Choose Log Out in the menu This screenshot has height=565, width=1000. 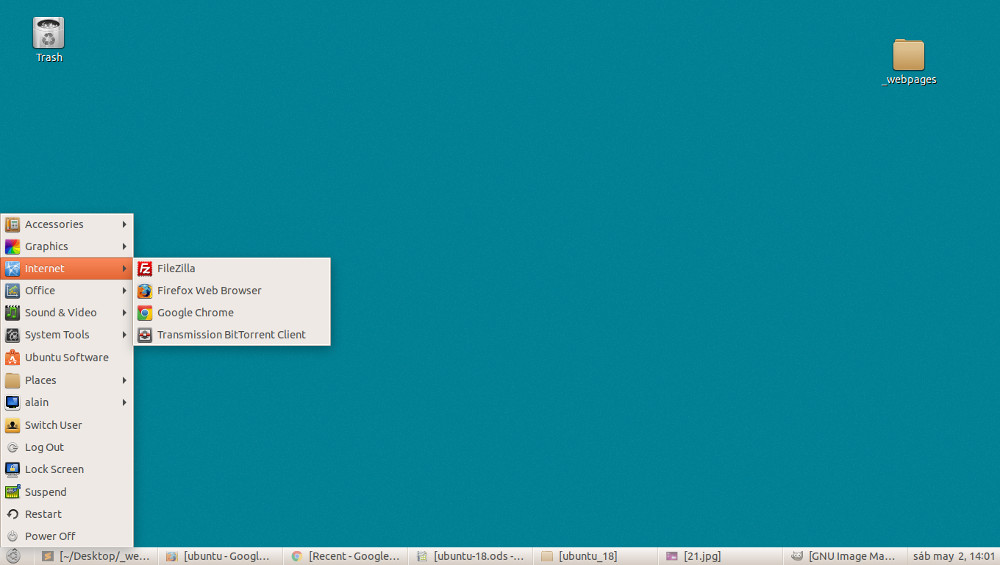[x=67, y=448]
